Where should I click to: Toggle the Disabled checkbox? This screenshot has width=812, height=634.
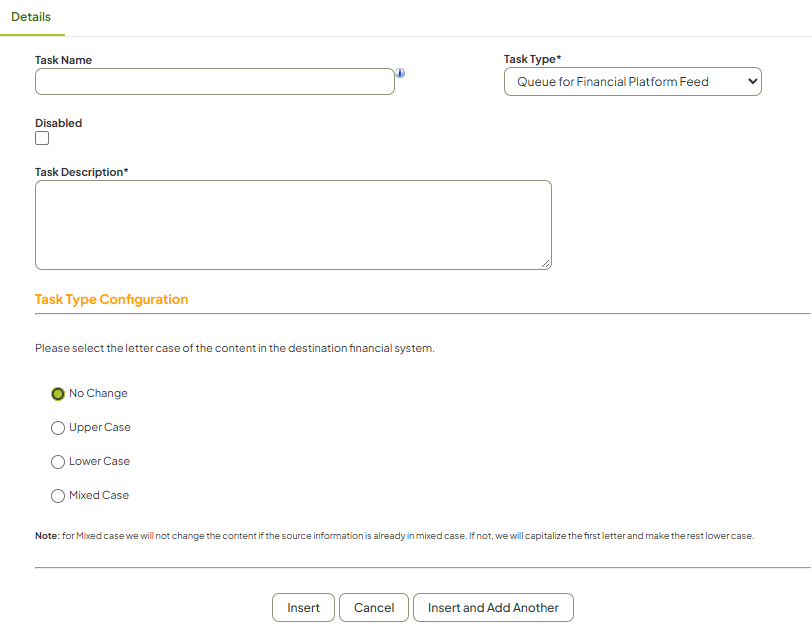pyautogui.click(x=42, y=138)
